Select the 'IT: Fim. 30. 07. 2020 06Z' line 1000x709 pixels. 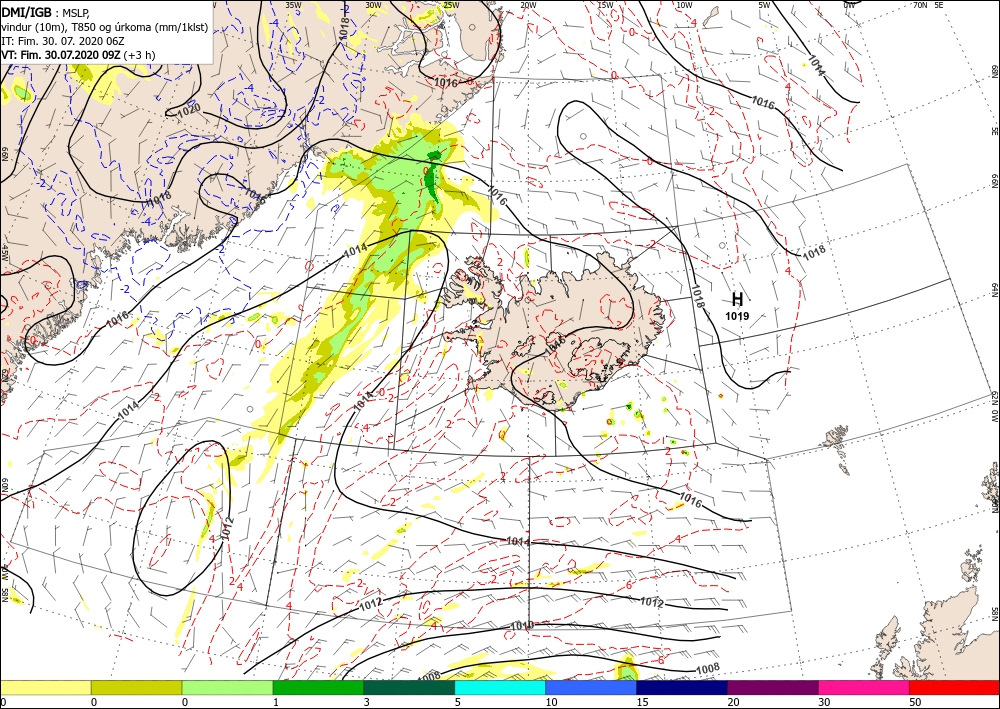62,41
